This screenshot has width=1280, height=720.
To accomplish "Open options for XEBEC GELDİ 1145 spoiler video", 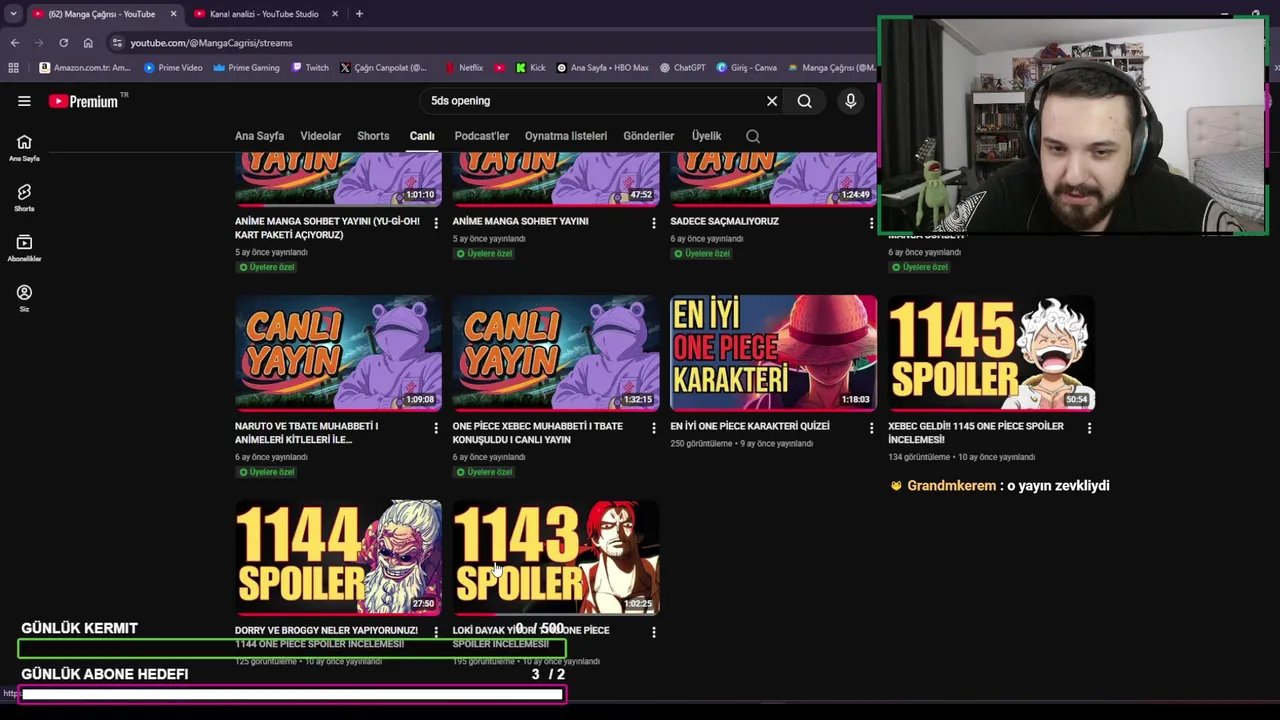I will point(1089,428).
